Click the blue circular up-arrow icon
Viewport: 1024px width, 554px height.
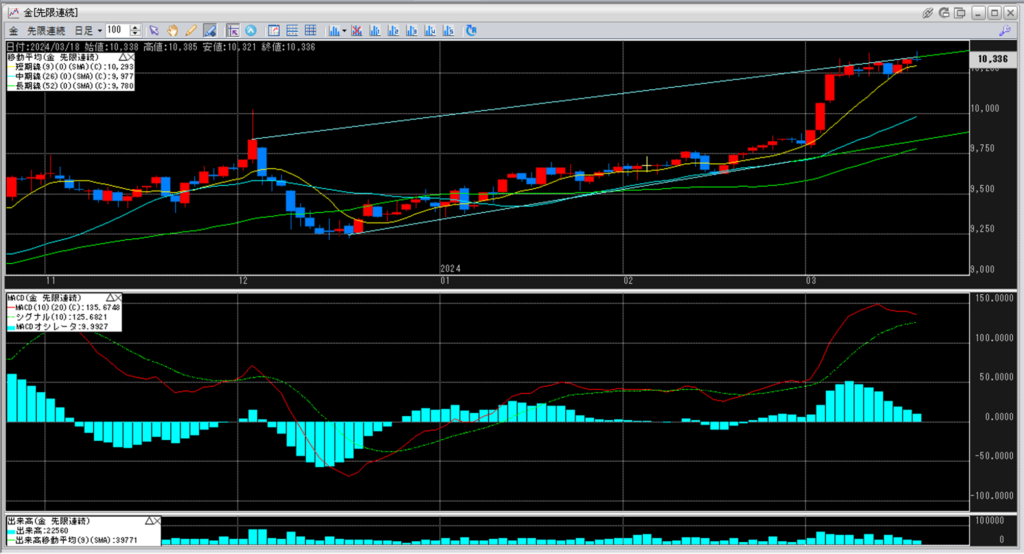click(249, 30)
